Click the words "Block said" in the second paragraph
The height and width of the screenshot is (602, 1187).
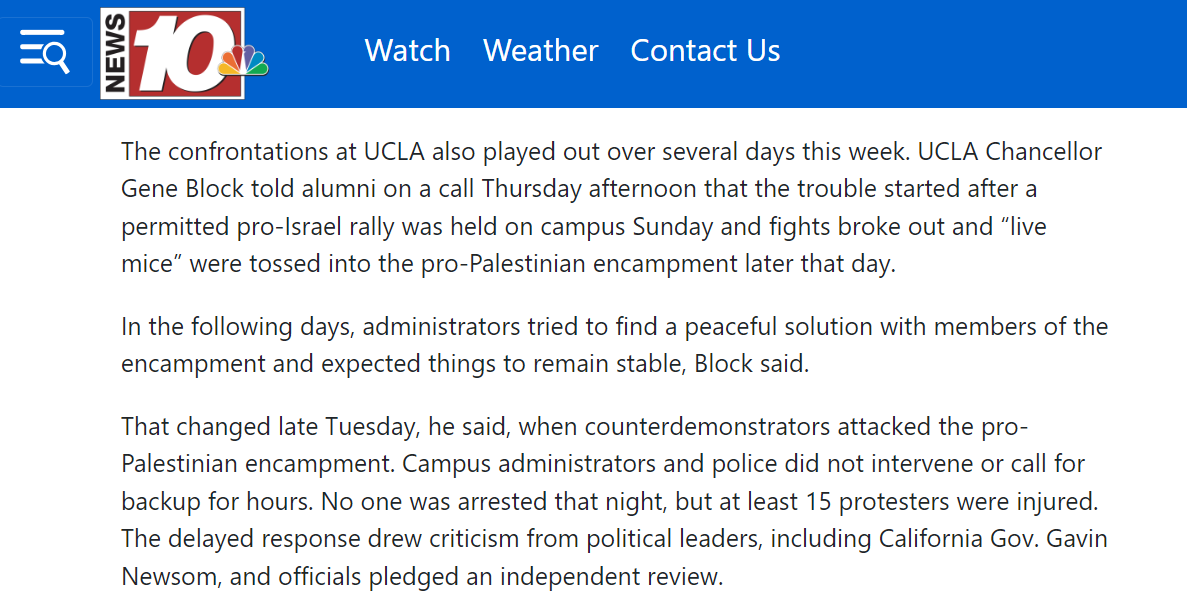click(751, 363)
